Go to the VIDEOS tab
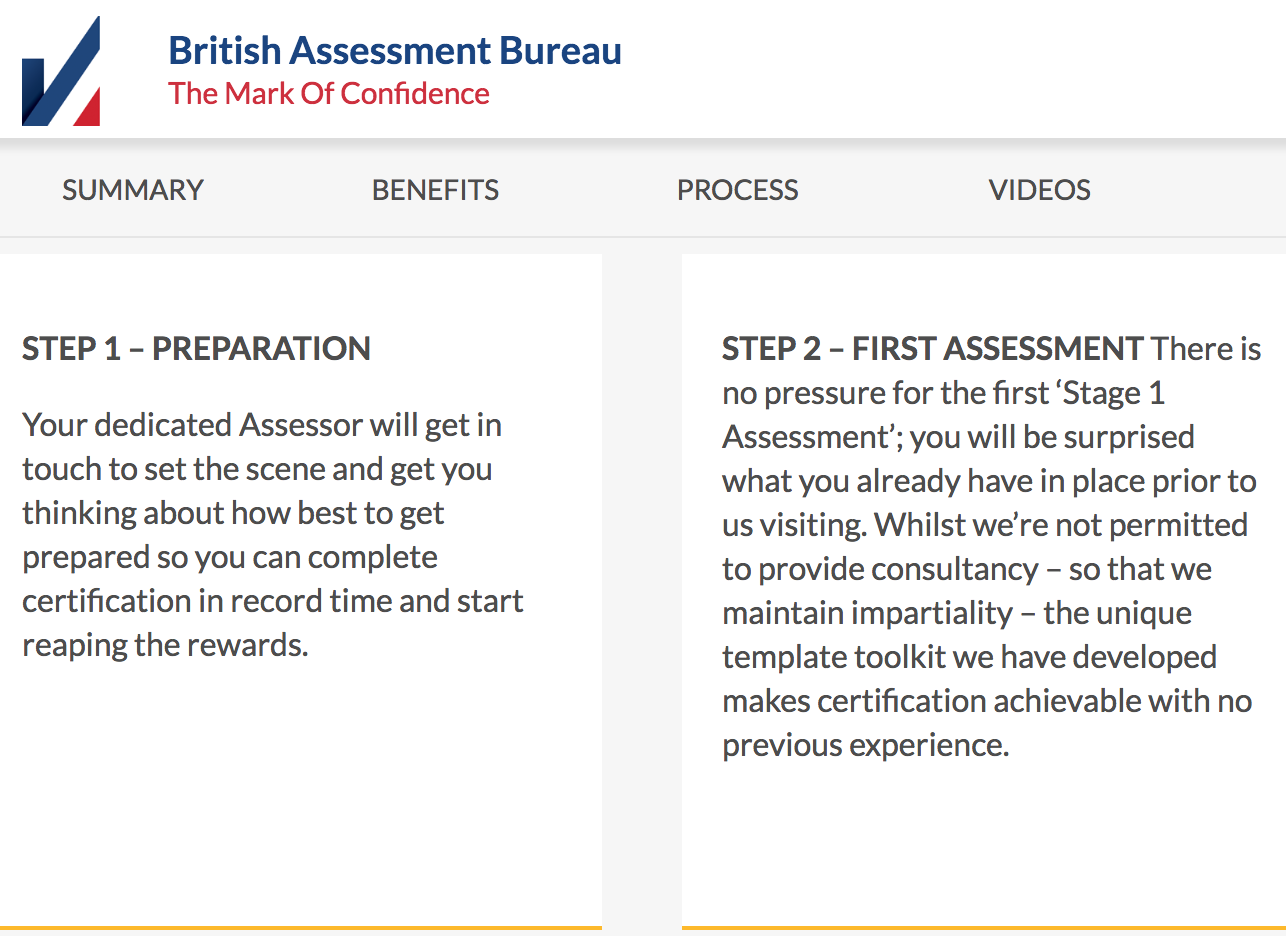 pyautogui.click(x=1040, y=190)
